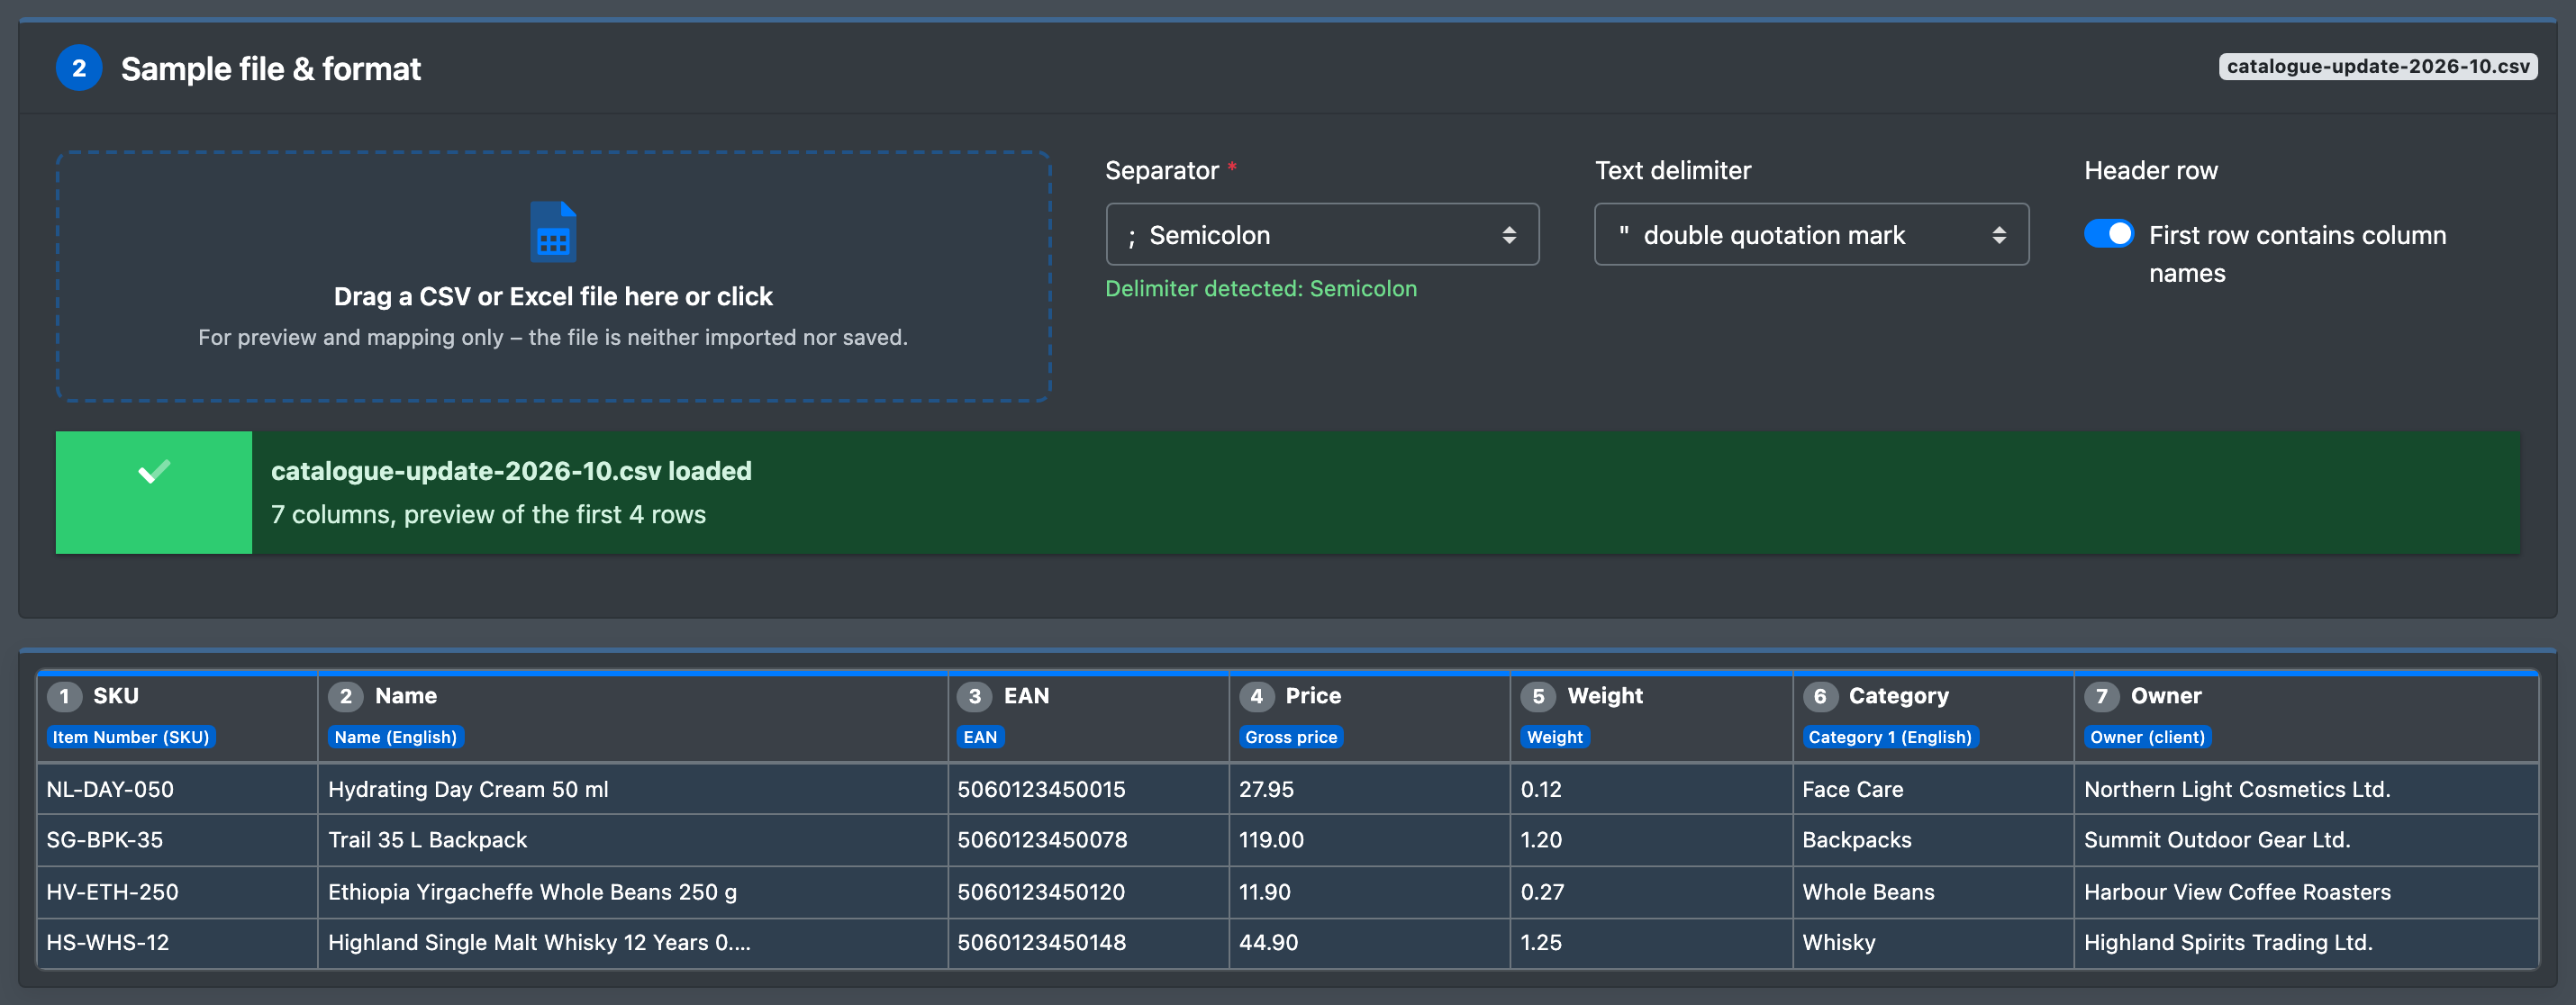The height and width of the screenshot is (1005, 2576).
Task: Select the Item Number (SKU) mapping tag
Action: click(131, 737)
